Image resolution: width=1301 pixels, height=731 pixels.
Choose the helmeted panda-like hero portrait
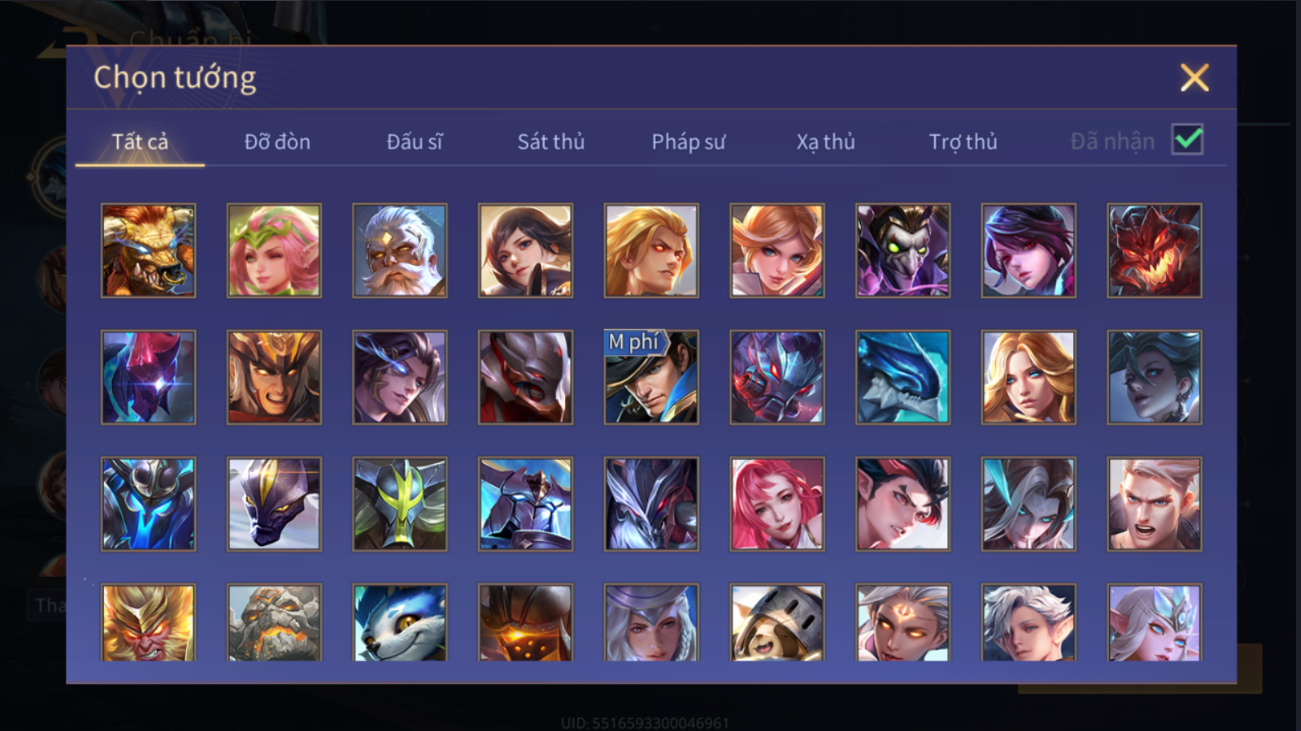point(777,623)
